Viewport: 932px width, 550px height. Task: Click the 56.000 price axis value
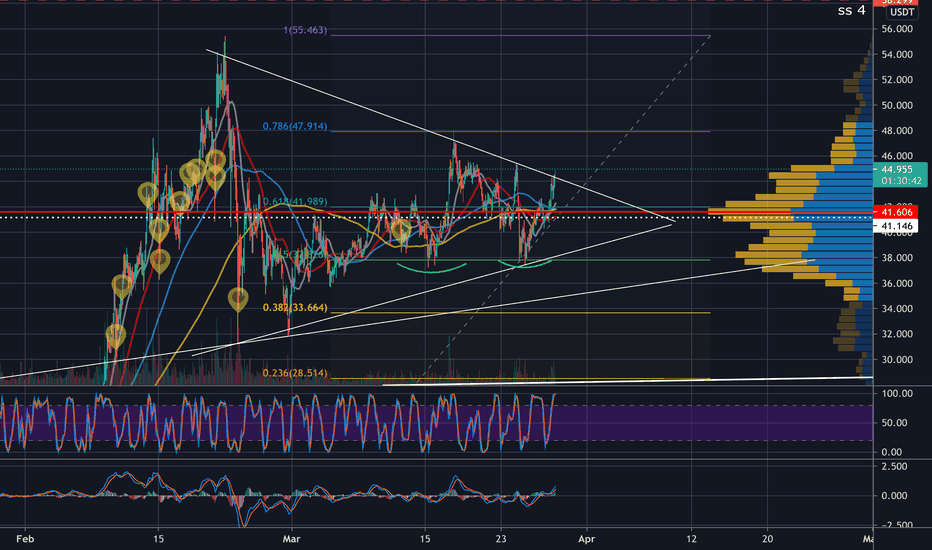(897, 29)
